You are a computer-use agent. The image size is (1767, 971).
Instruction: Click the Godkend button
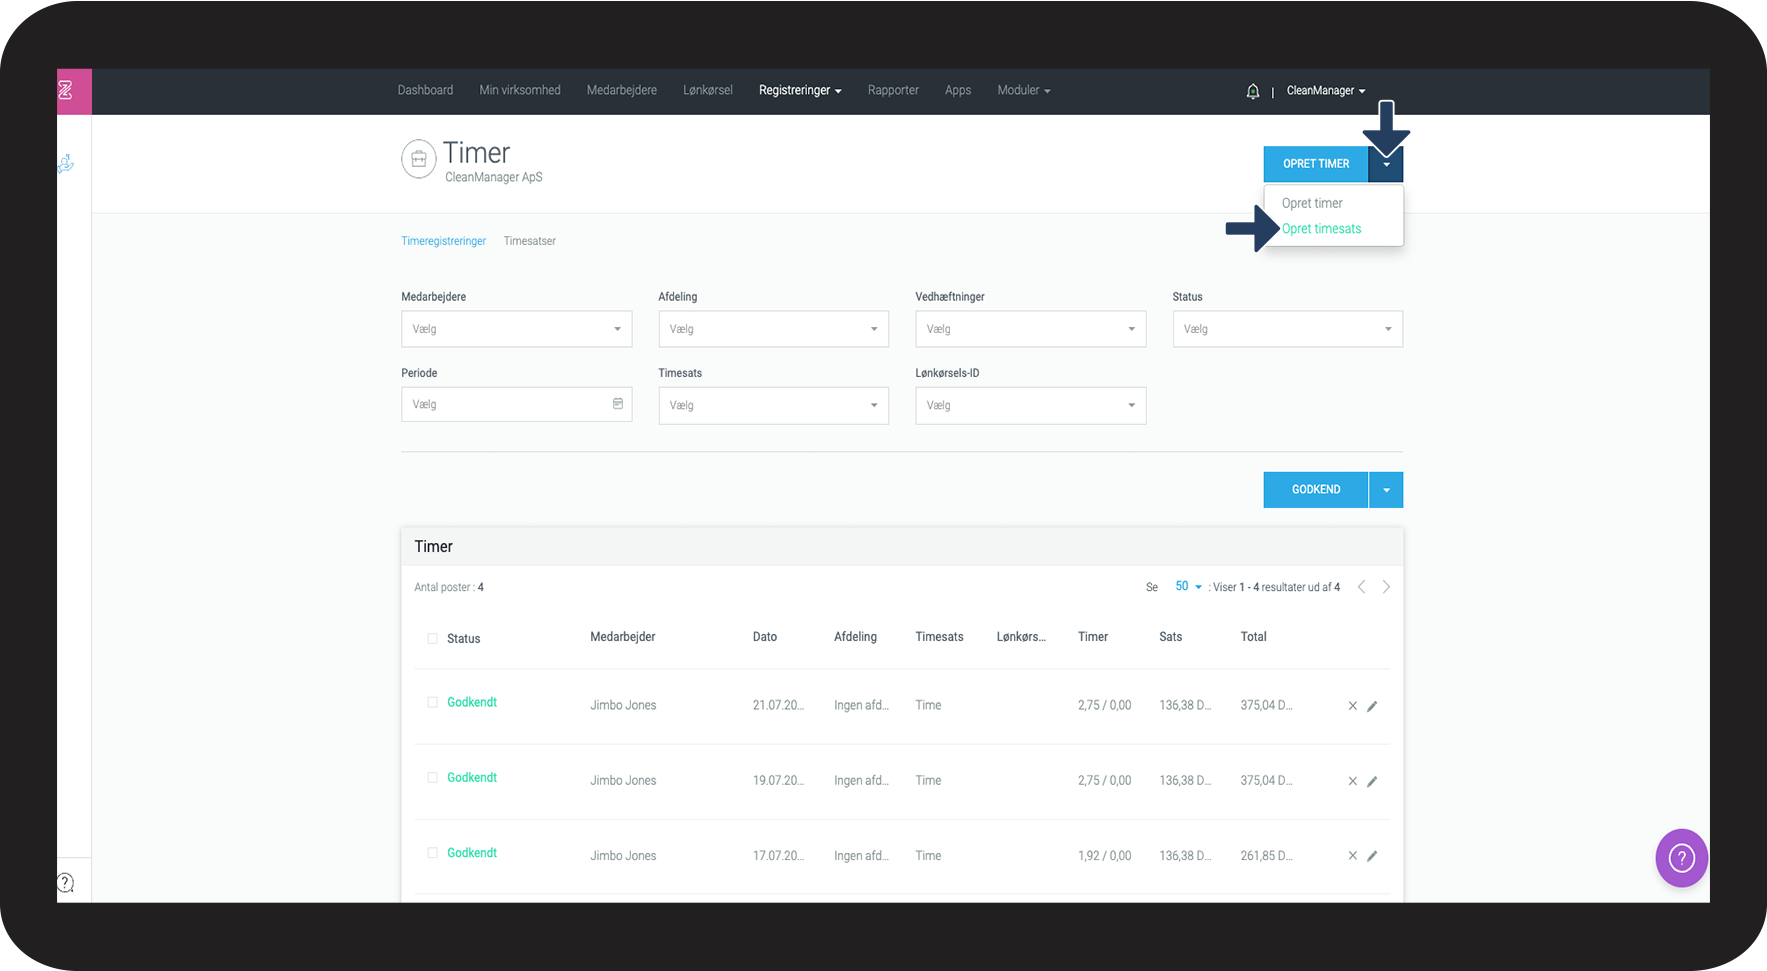(1315, 490)
